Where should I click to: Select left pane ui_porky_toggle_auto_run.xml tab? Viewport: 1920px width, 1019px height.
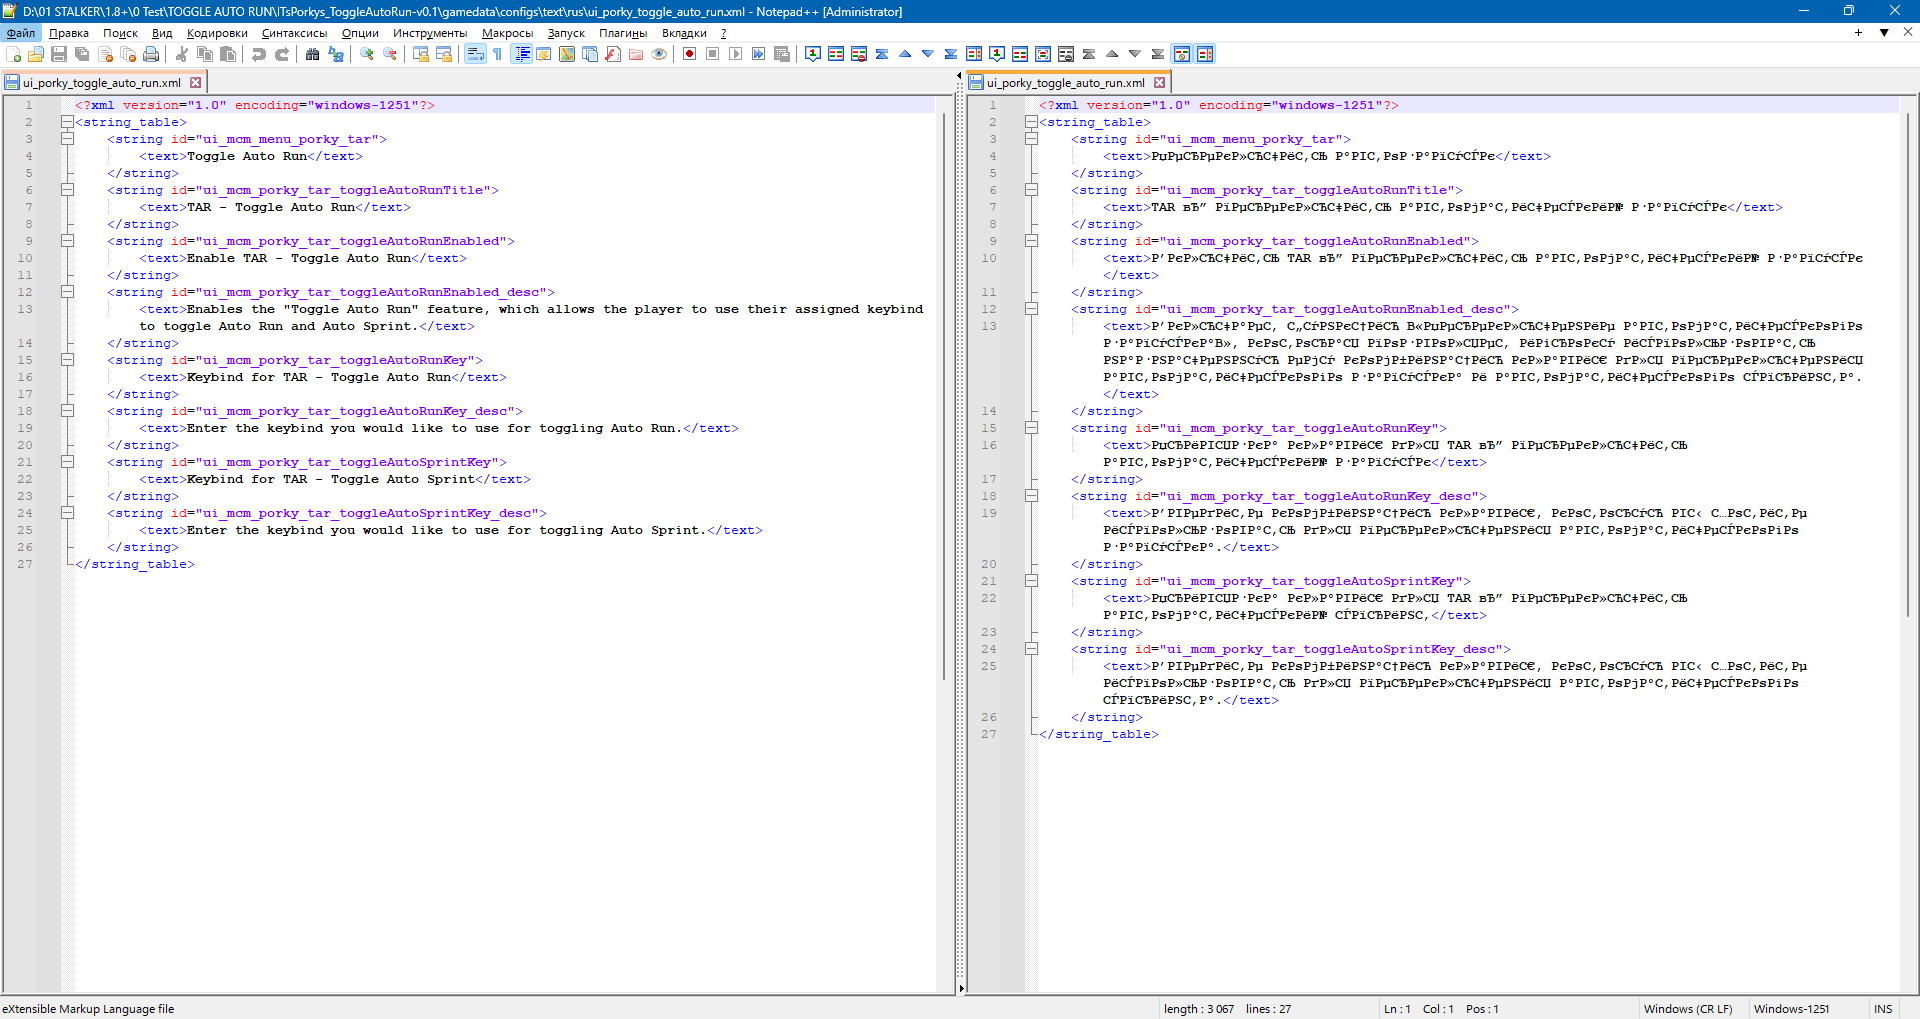[x=102, y=83]
